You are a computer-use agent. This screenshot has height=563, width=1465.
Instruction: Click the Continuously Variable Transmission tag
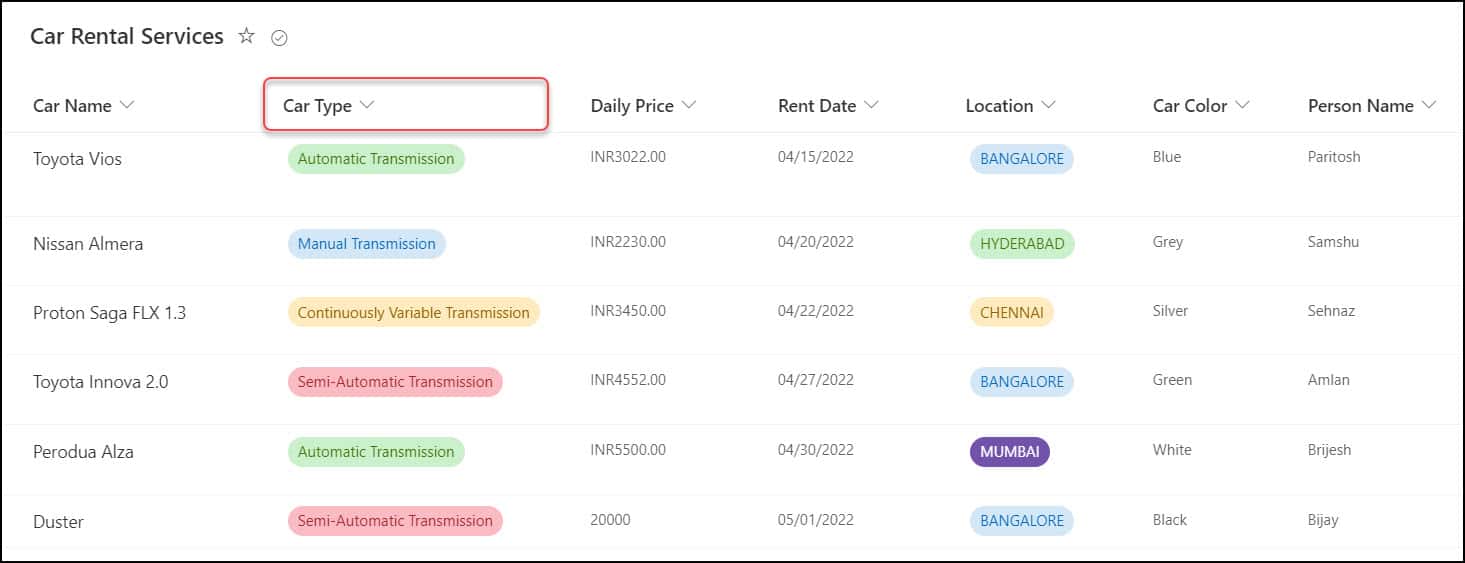(413, 313)
